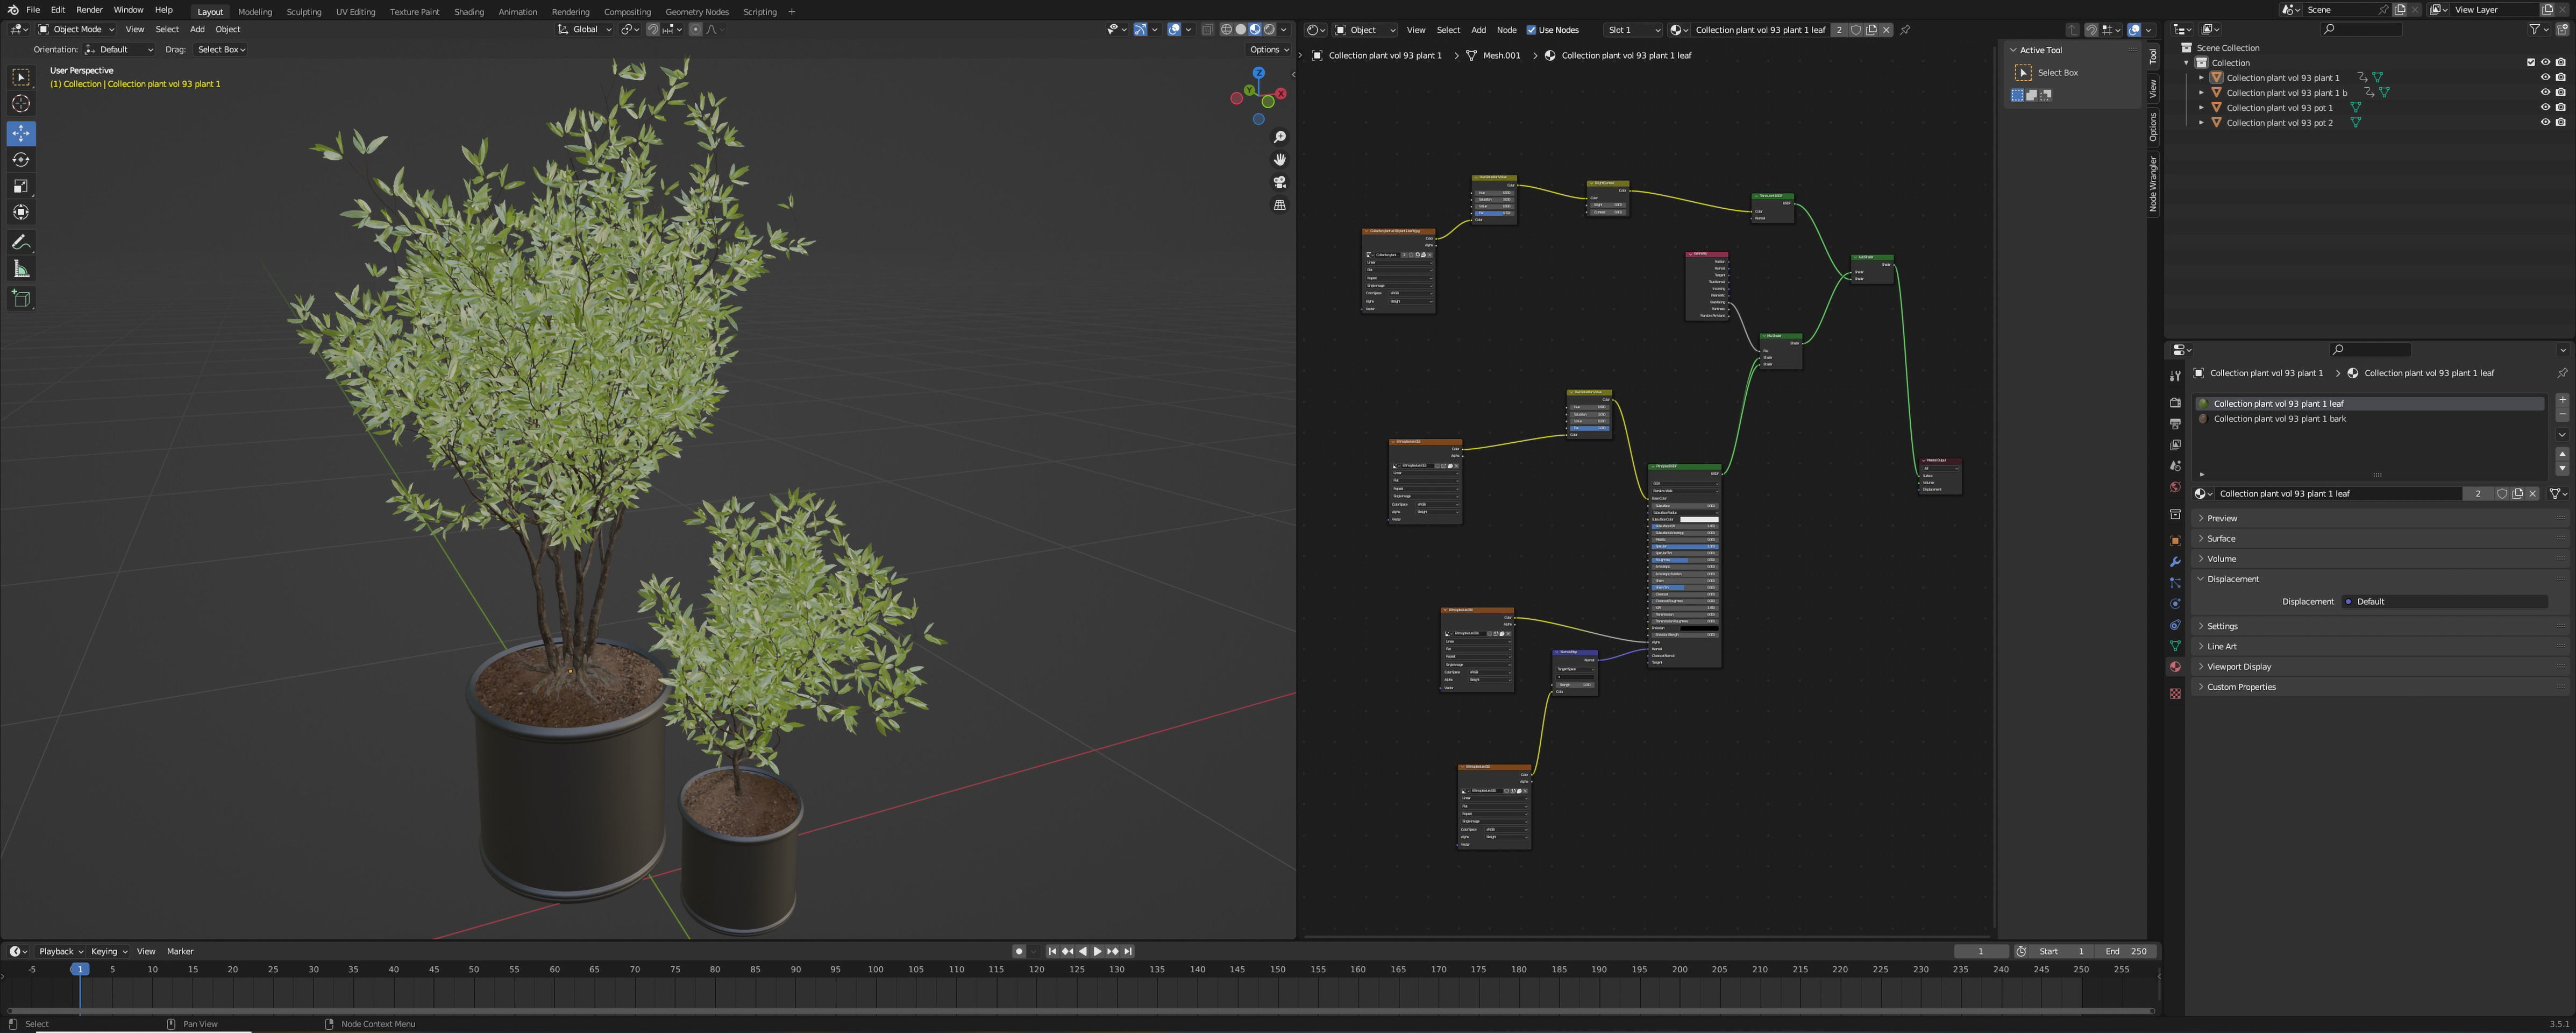Click the End frame 250 field

coord(2125,952)
